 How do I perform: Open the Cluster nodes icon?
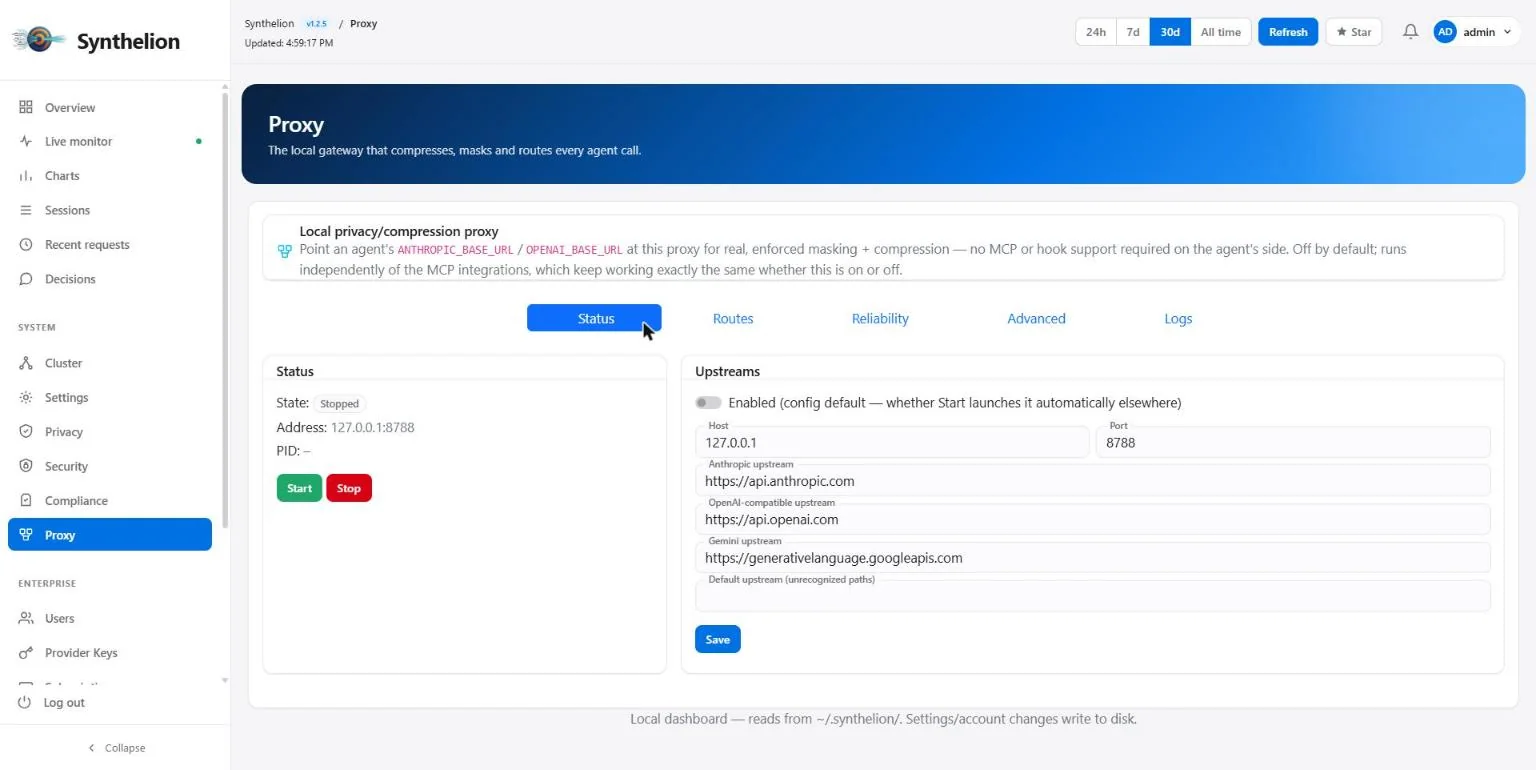coord(26,363)
